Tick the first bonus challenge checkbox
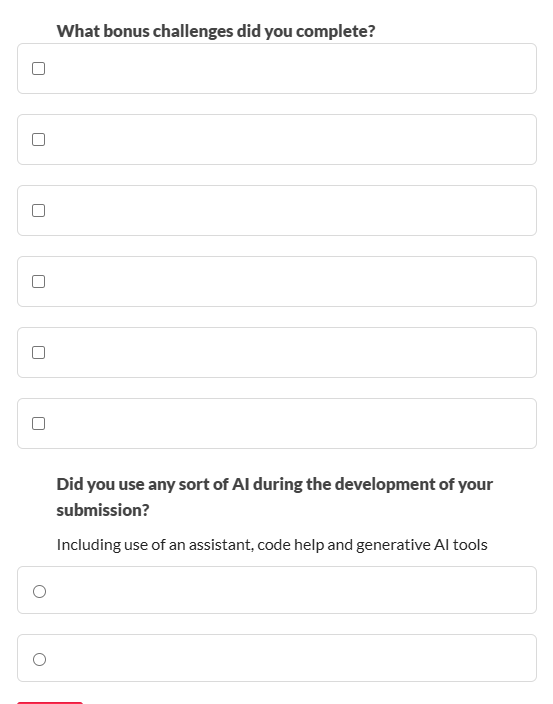553x704 pixels. click(x=39, y=69)
